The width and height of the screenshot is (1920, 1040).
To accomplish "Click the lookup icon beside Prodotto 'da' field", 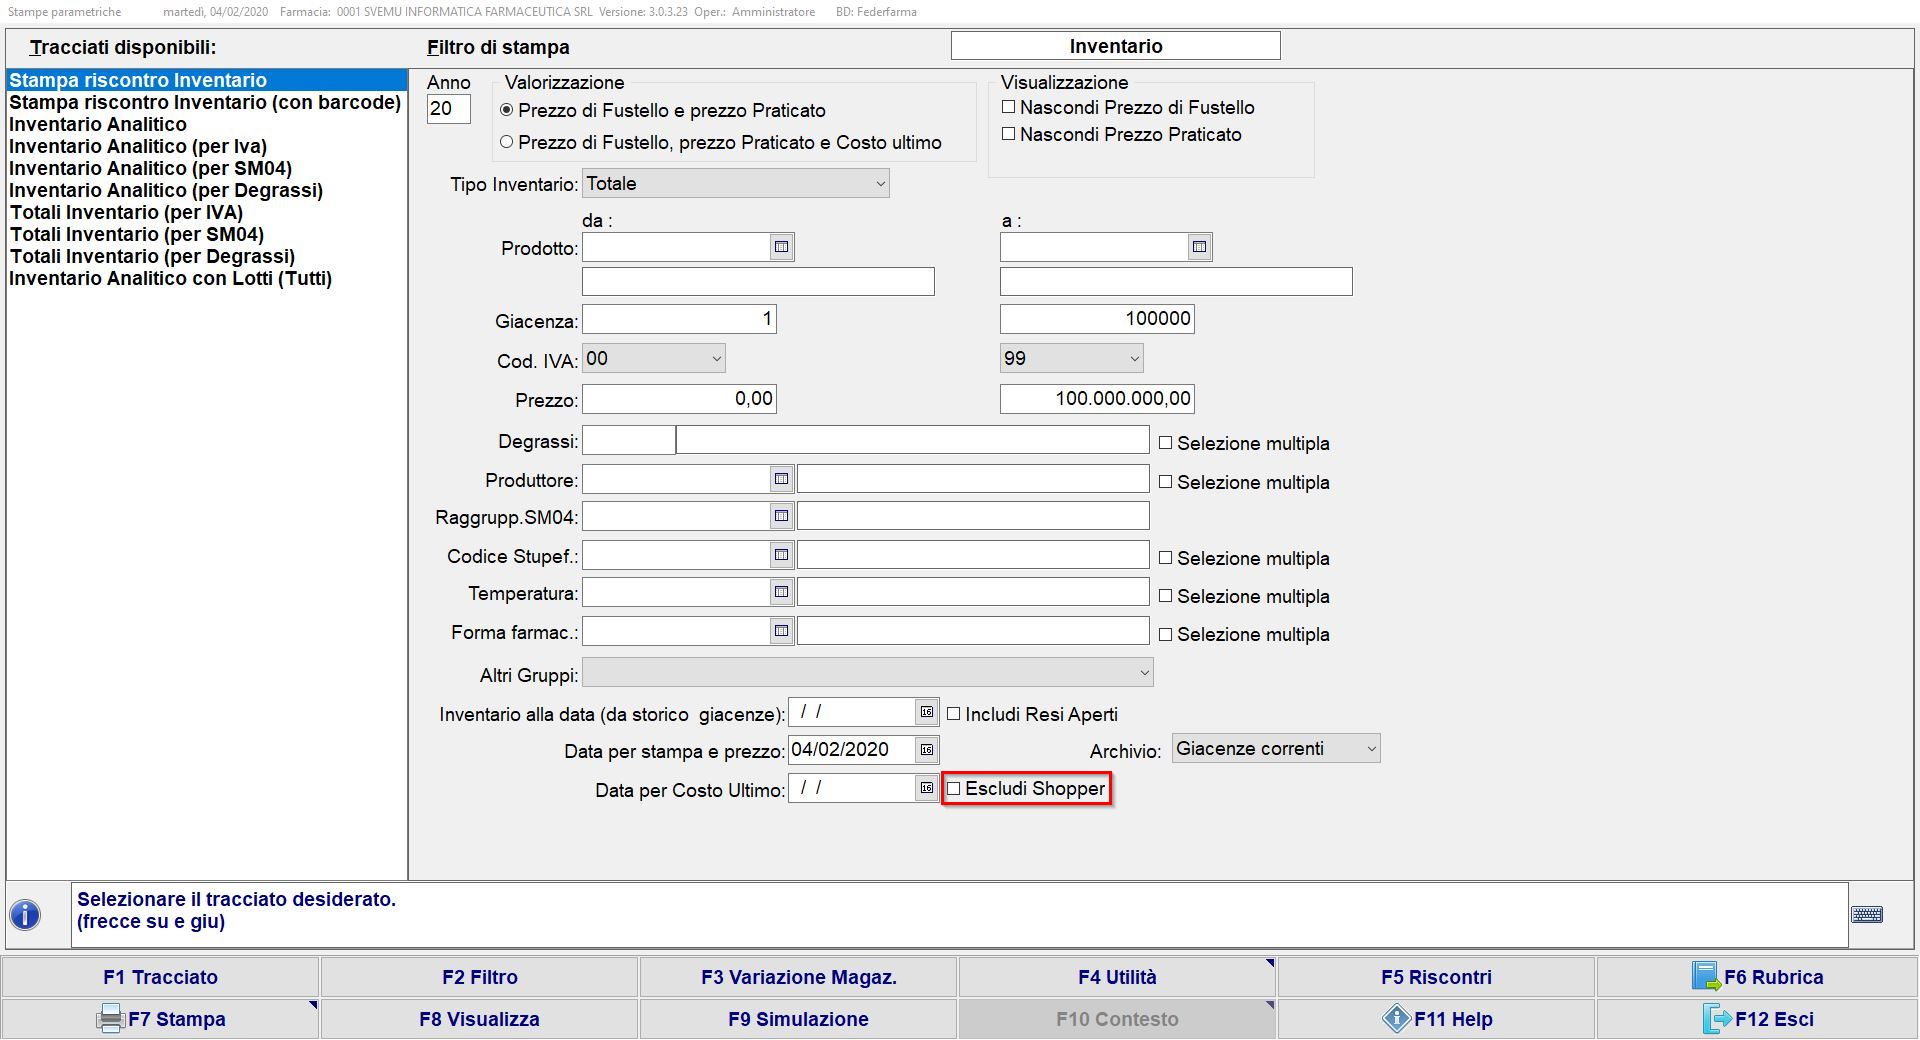I will [x=782, y=247].
